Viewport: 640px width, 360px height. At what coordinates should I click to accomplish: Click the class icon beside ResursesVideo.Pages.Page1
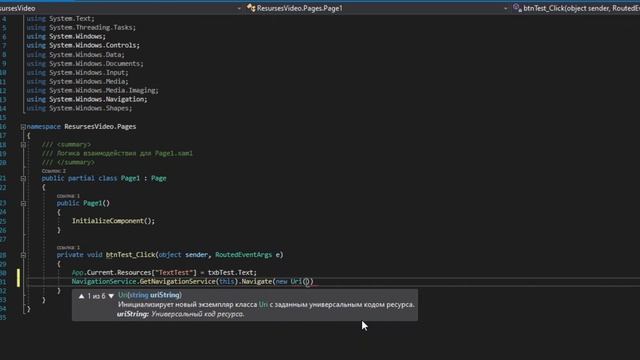click(x=251, y=8)
